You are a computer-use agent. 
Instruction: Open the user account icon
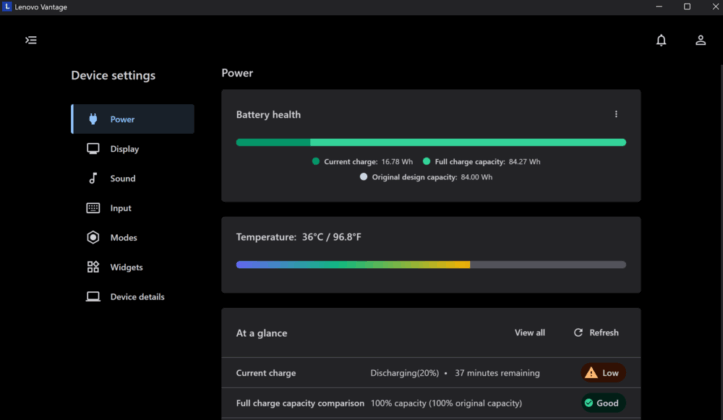[700, 40]
